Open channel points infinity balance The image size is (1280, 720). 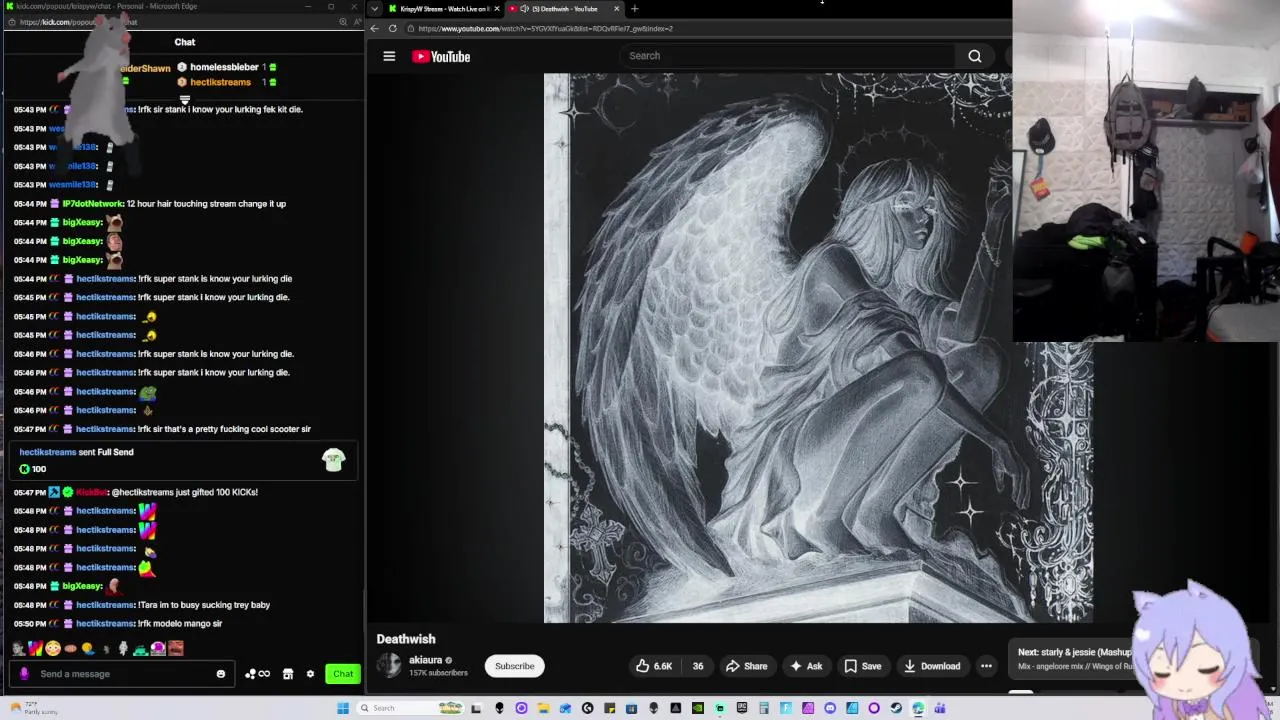257,674
